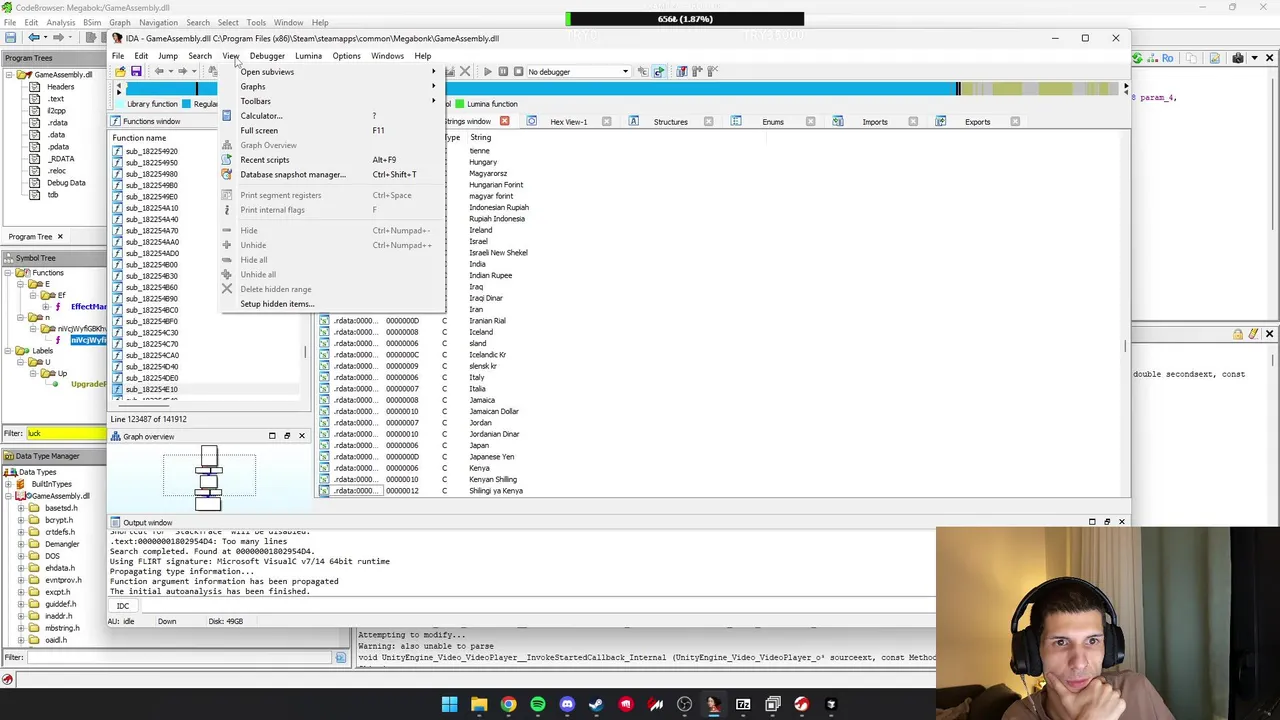The image size is (1280, 720).
Task: Switch to the Exports tab
Action: [977, 122]
